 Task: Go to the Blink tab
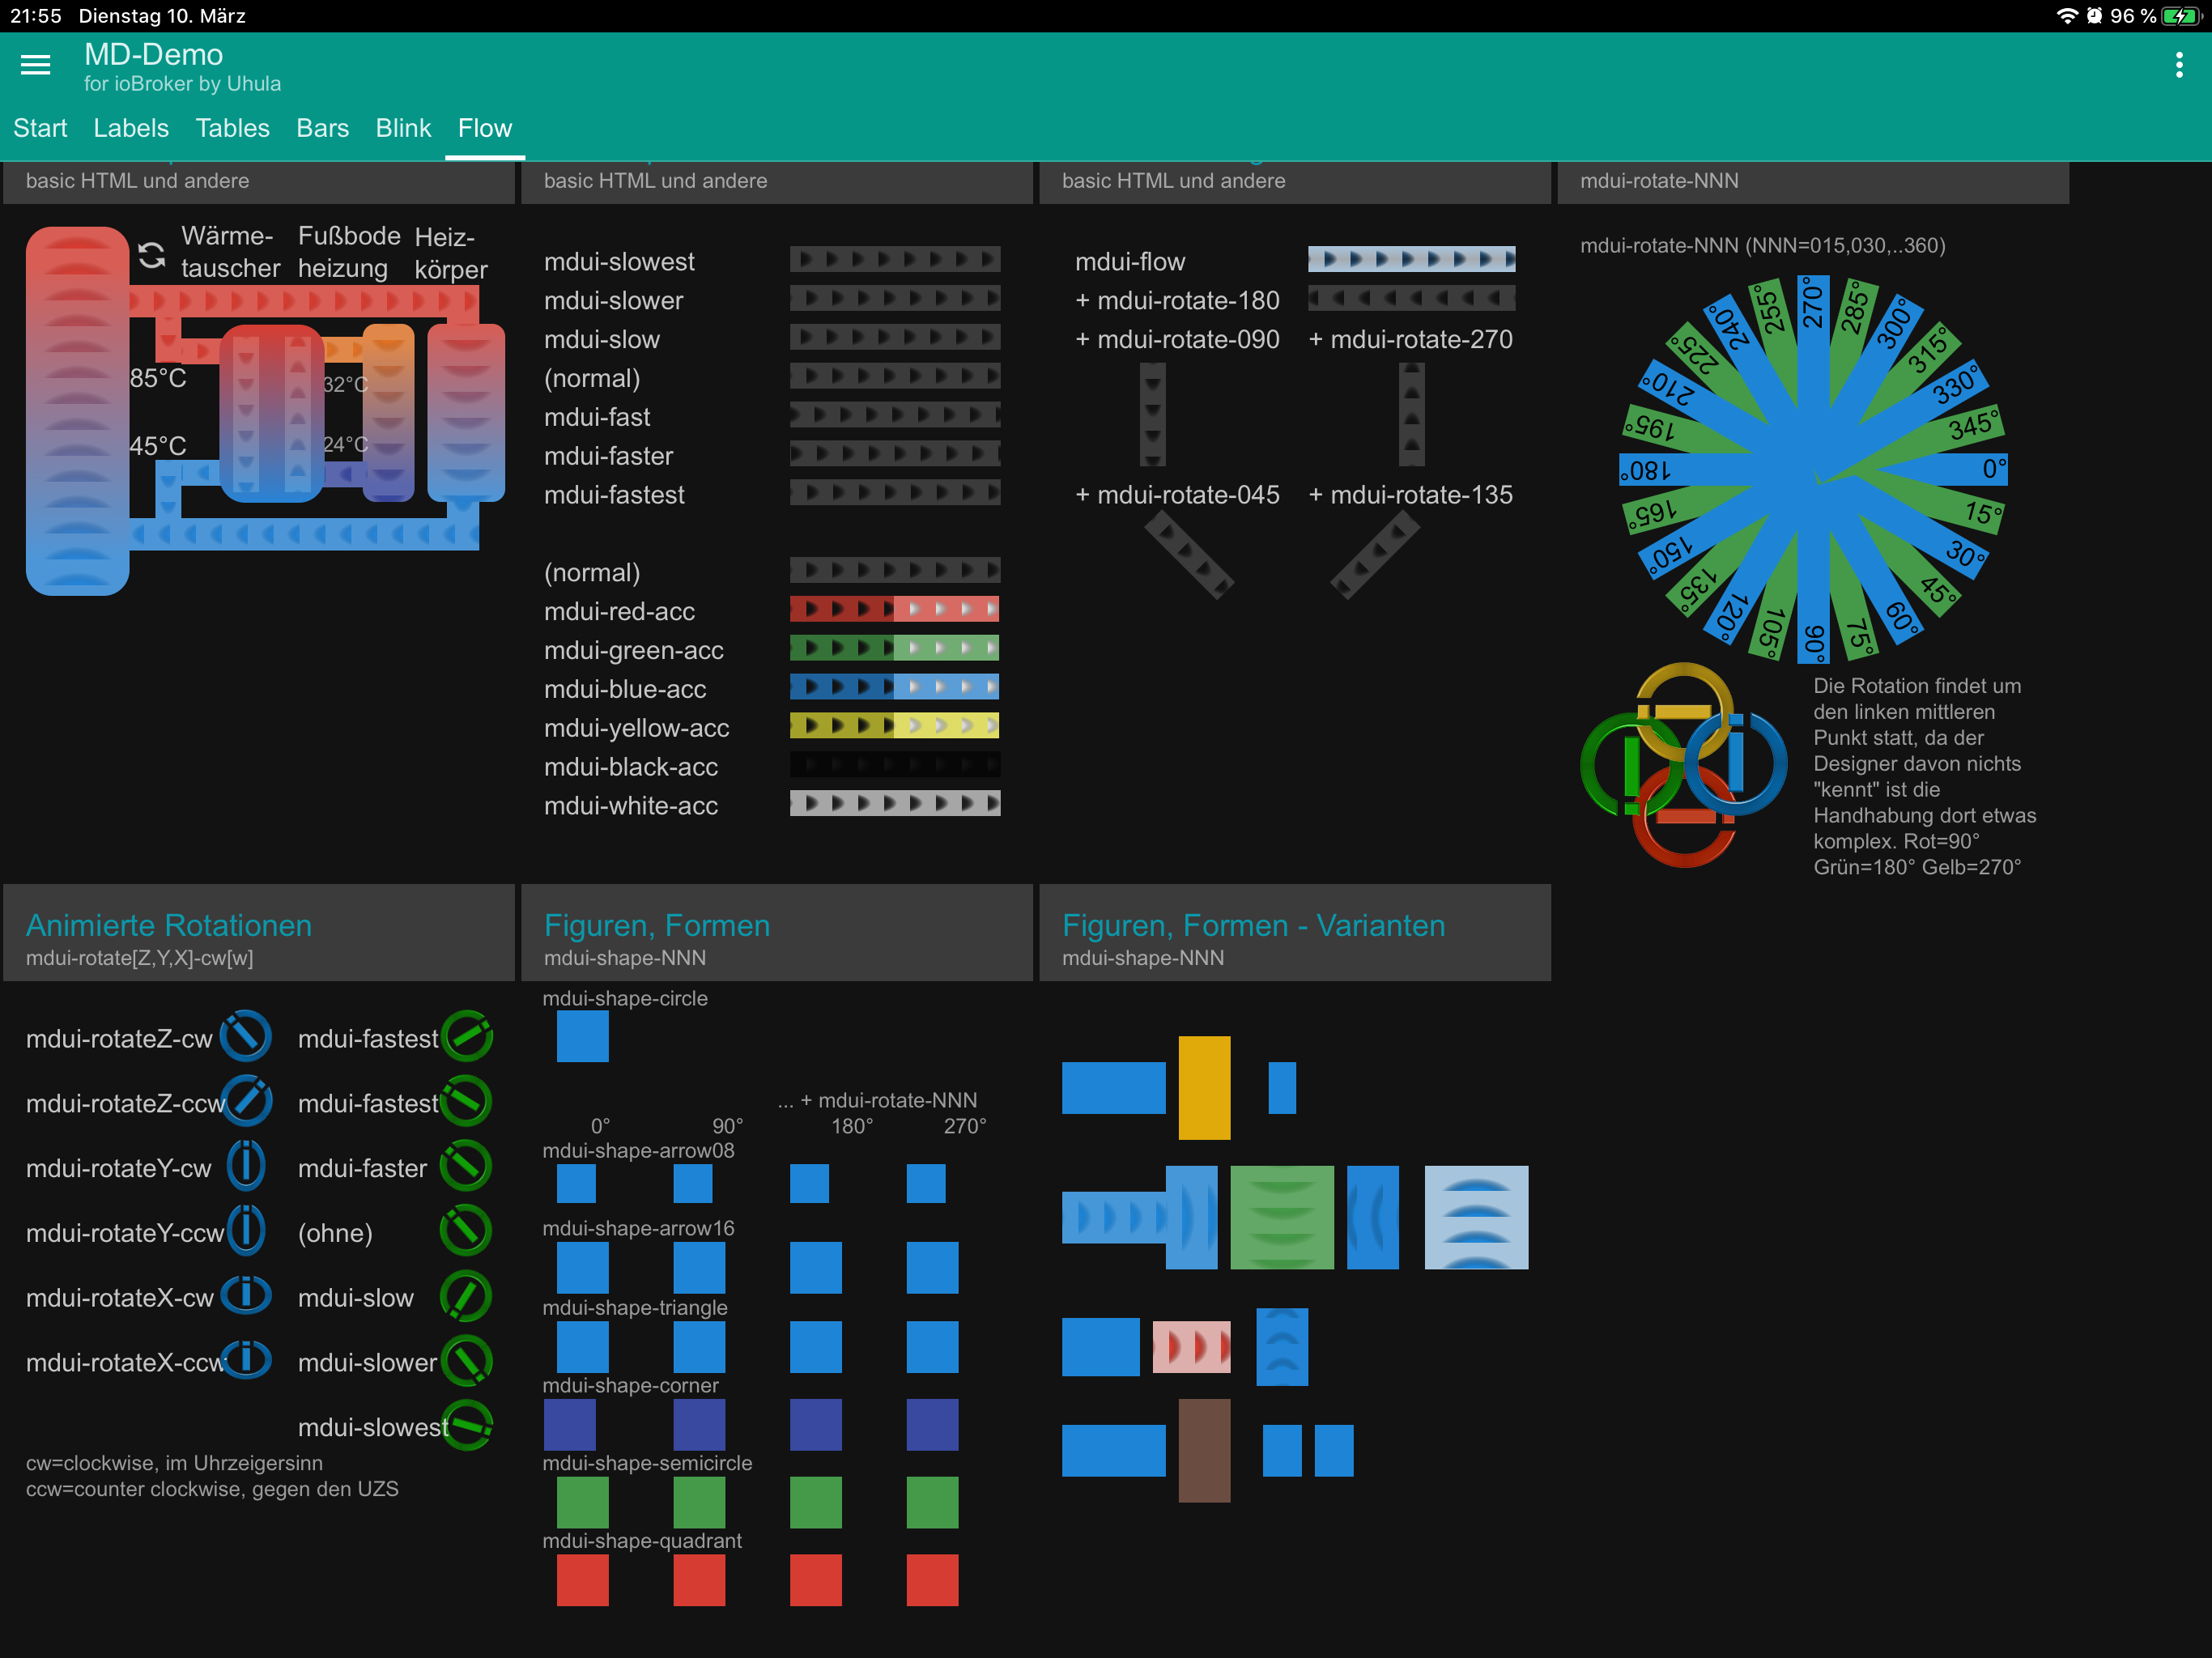tap(403, 128)
